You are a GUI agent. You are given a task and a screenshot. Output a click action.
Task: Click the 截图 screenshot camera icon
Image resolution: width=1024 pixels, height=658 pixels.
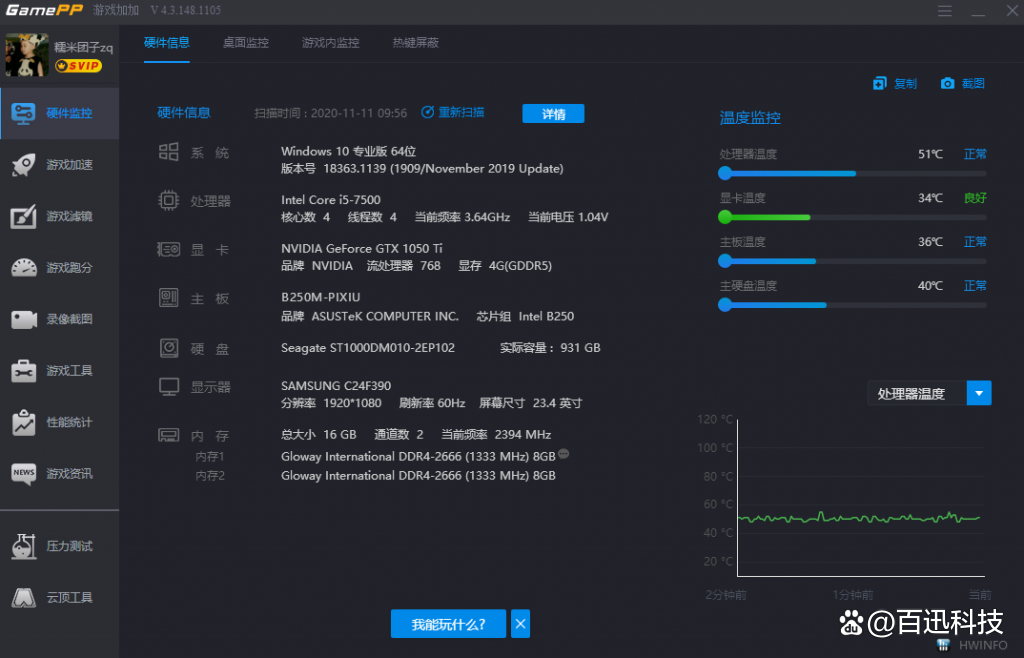click(x=947, y=84)
